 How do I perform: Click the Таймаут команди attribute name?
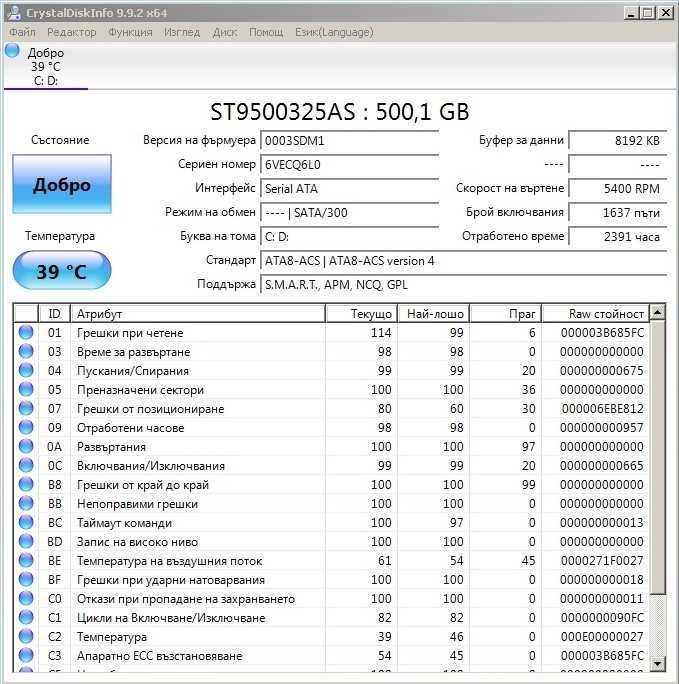(124, 523)
